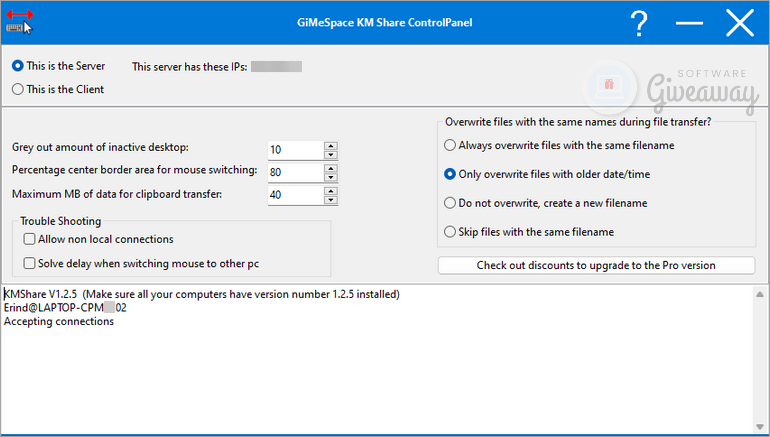This screenshot has width=770, height=437.
Task: Click 'Check out discounts to upgrade' button
Action: point(596,265)
